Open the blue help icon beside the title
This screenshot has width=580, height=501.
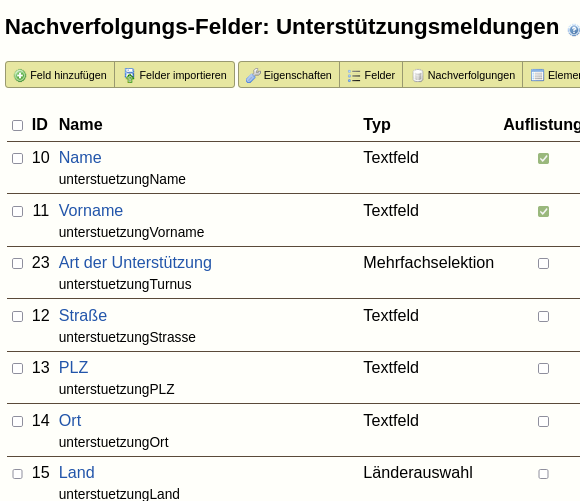(x=574, y=30)
